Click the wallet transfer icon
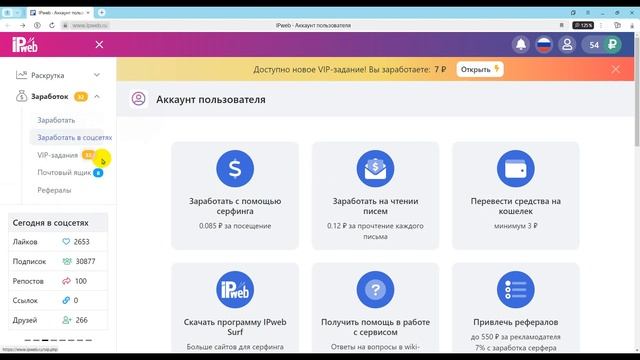 pyautogui.click(x=516, y=169)
